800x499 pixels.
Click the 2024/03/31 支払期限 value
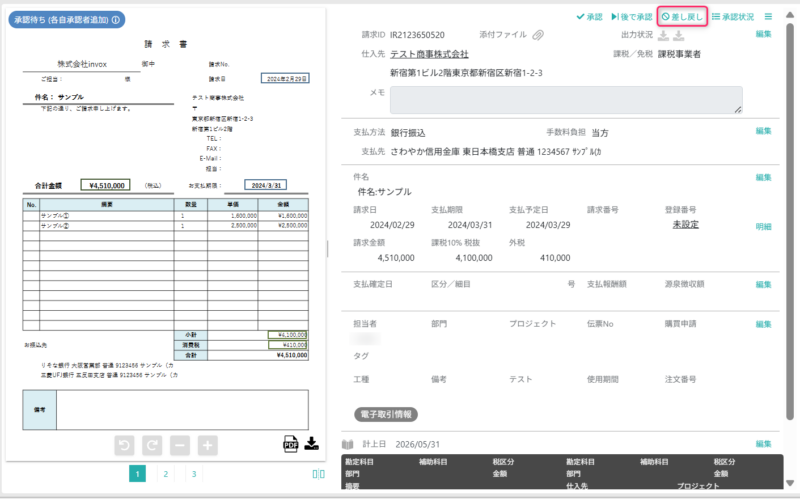click(470, 225)
